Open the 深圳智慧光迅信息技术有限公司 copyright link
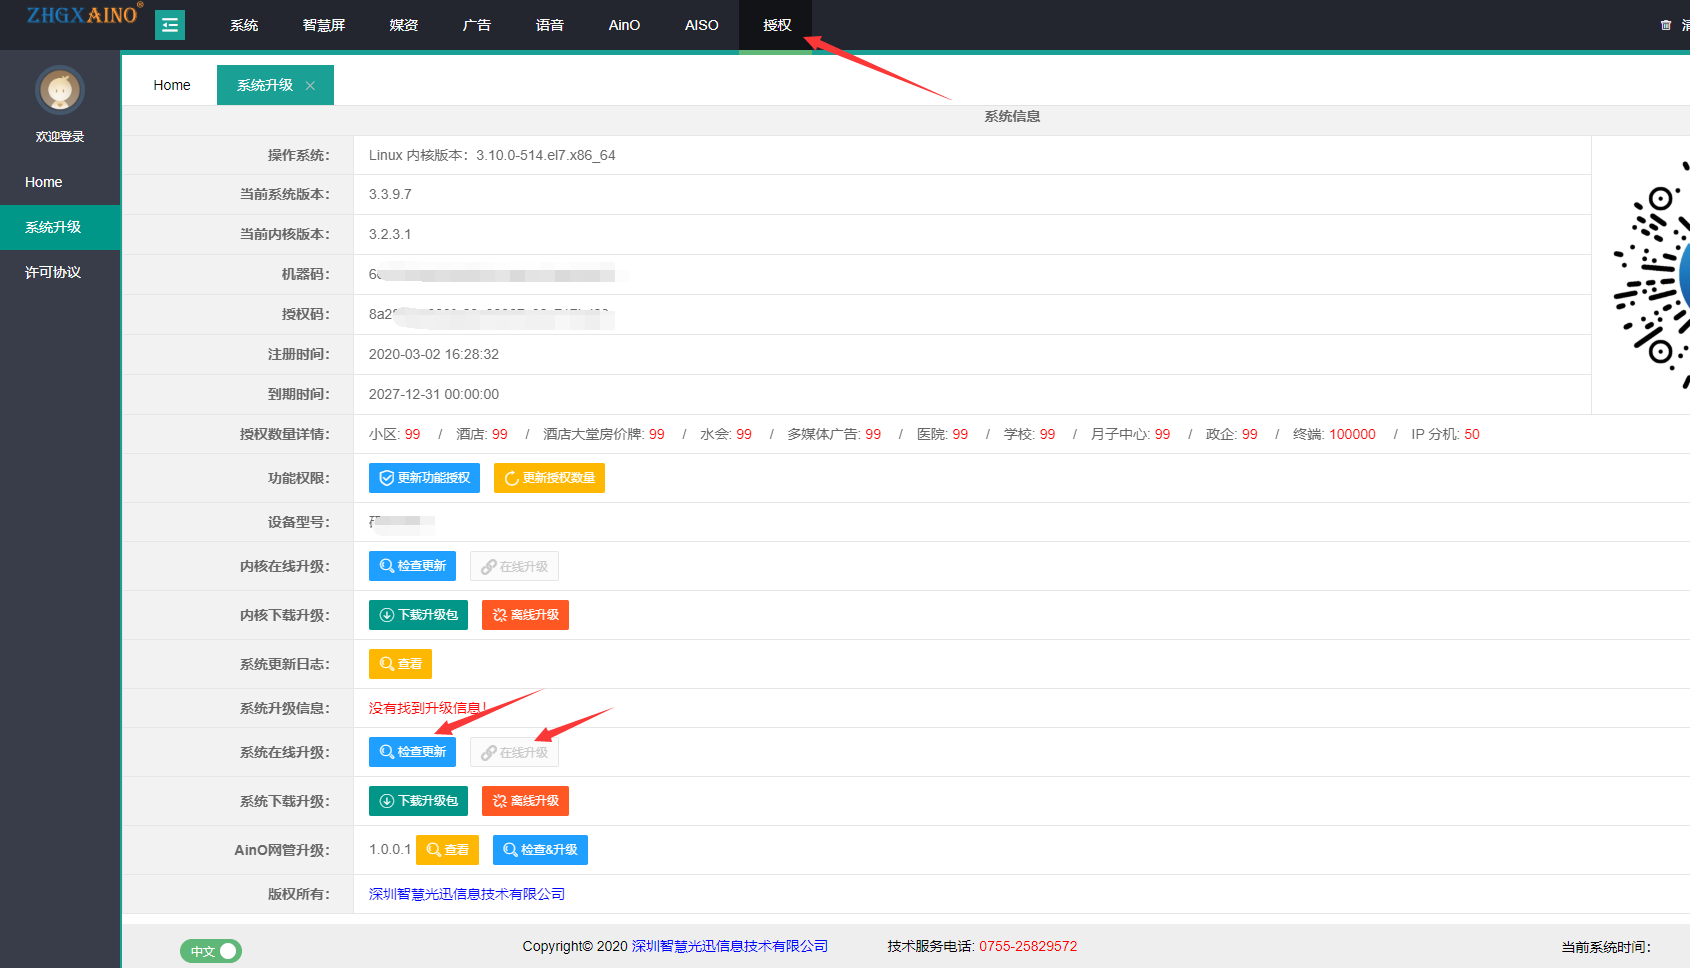Screen dimensions: 1690x968 click(x=466, y=894)
